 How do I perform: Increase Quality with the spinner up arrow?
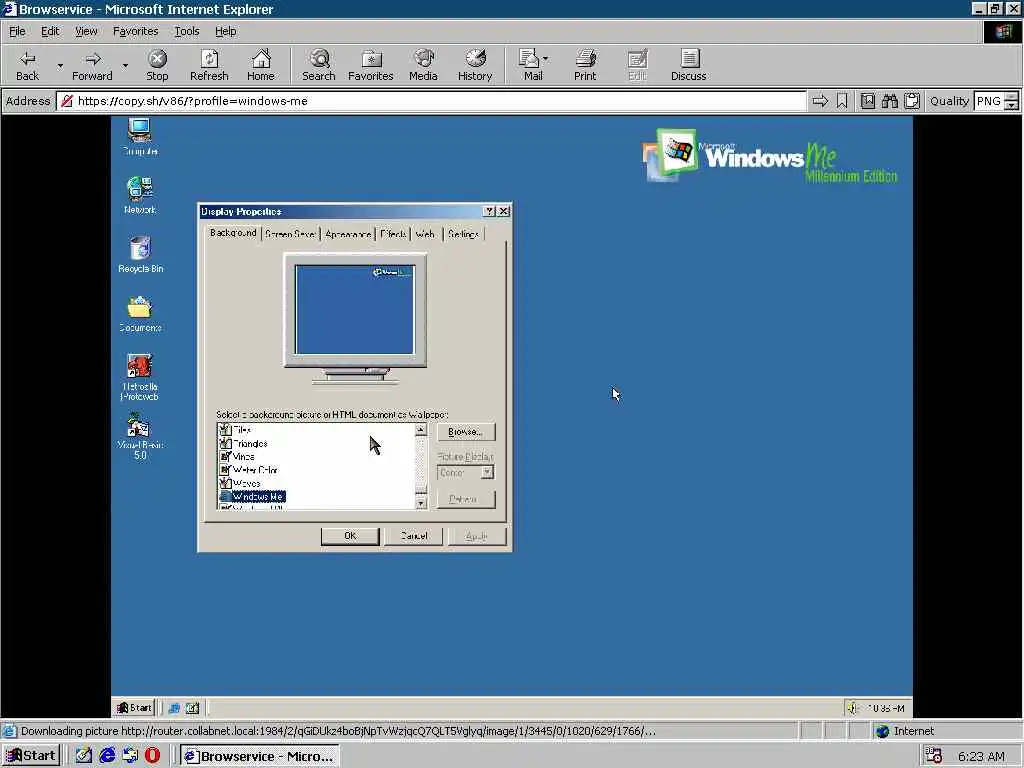coord(1012,97)
